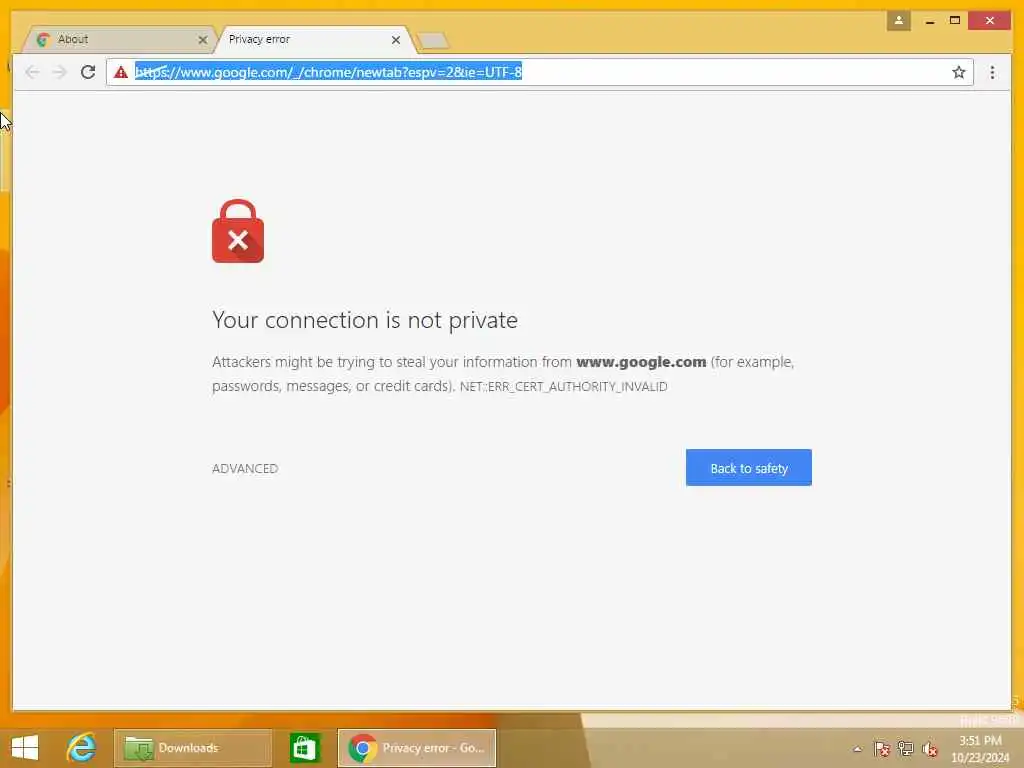Screen dimensions: 1024x768
Task: Click the back navigation arrow
Action: 32,72
